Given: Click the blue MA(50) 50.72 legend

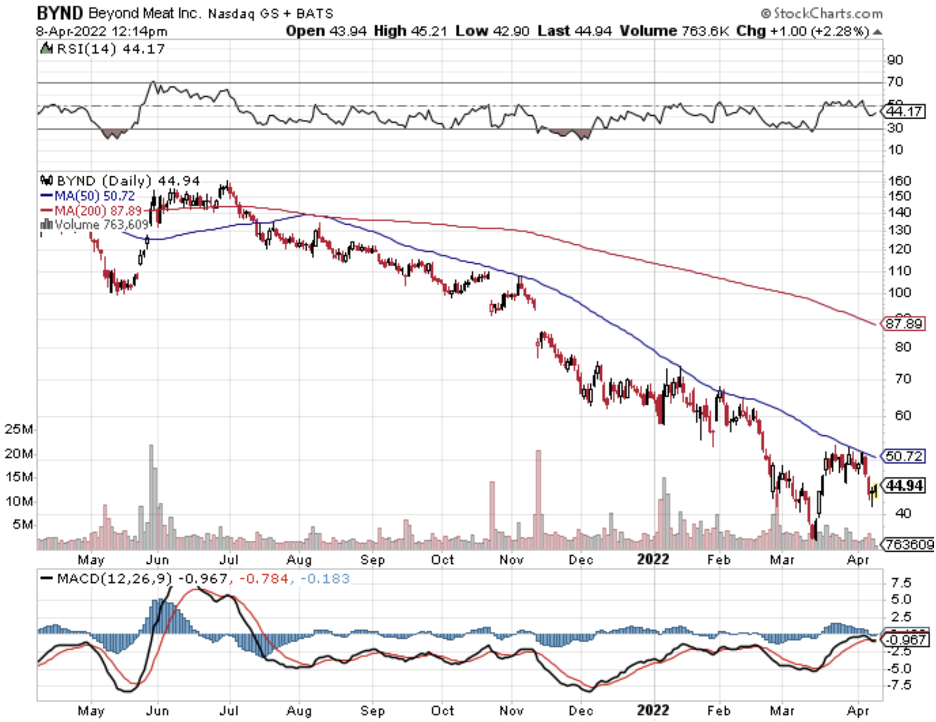Looking at the screenshot, I should (88, 196).
